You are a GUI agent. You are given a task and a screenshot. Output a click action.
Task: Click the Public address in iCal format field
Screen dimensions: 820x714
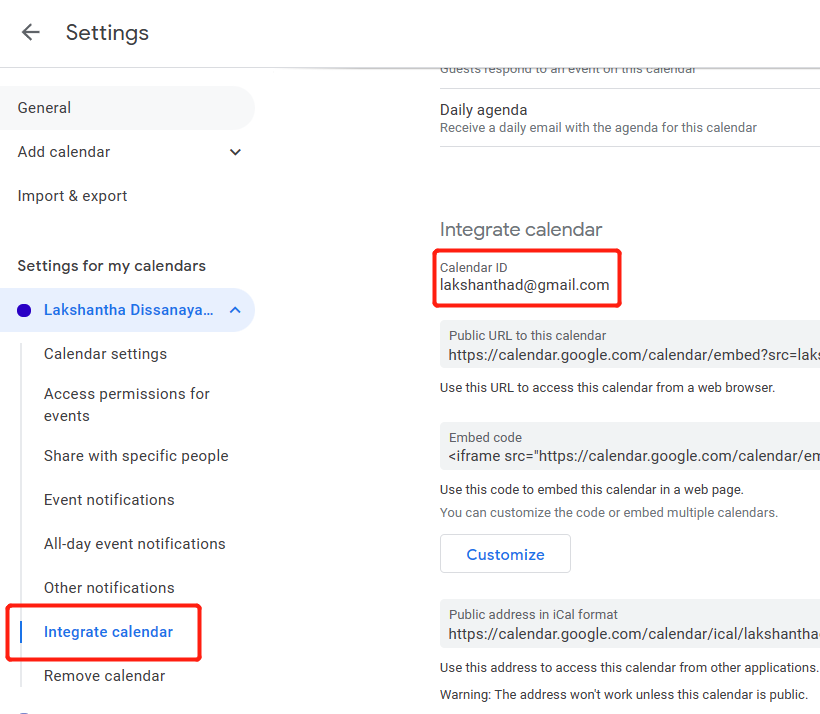(x=632, y=625)
